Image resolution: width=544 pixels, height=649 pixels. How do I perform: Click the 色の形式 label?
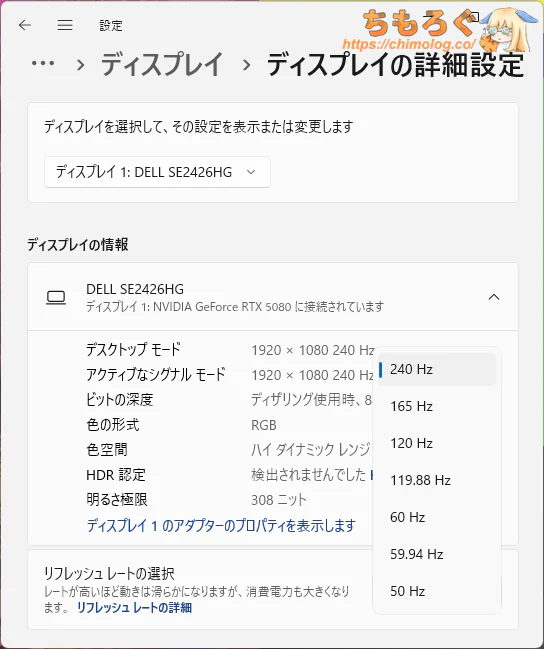point(113,425)
